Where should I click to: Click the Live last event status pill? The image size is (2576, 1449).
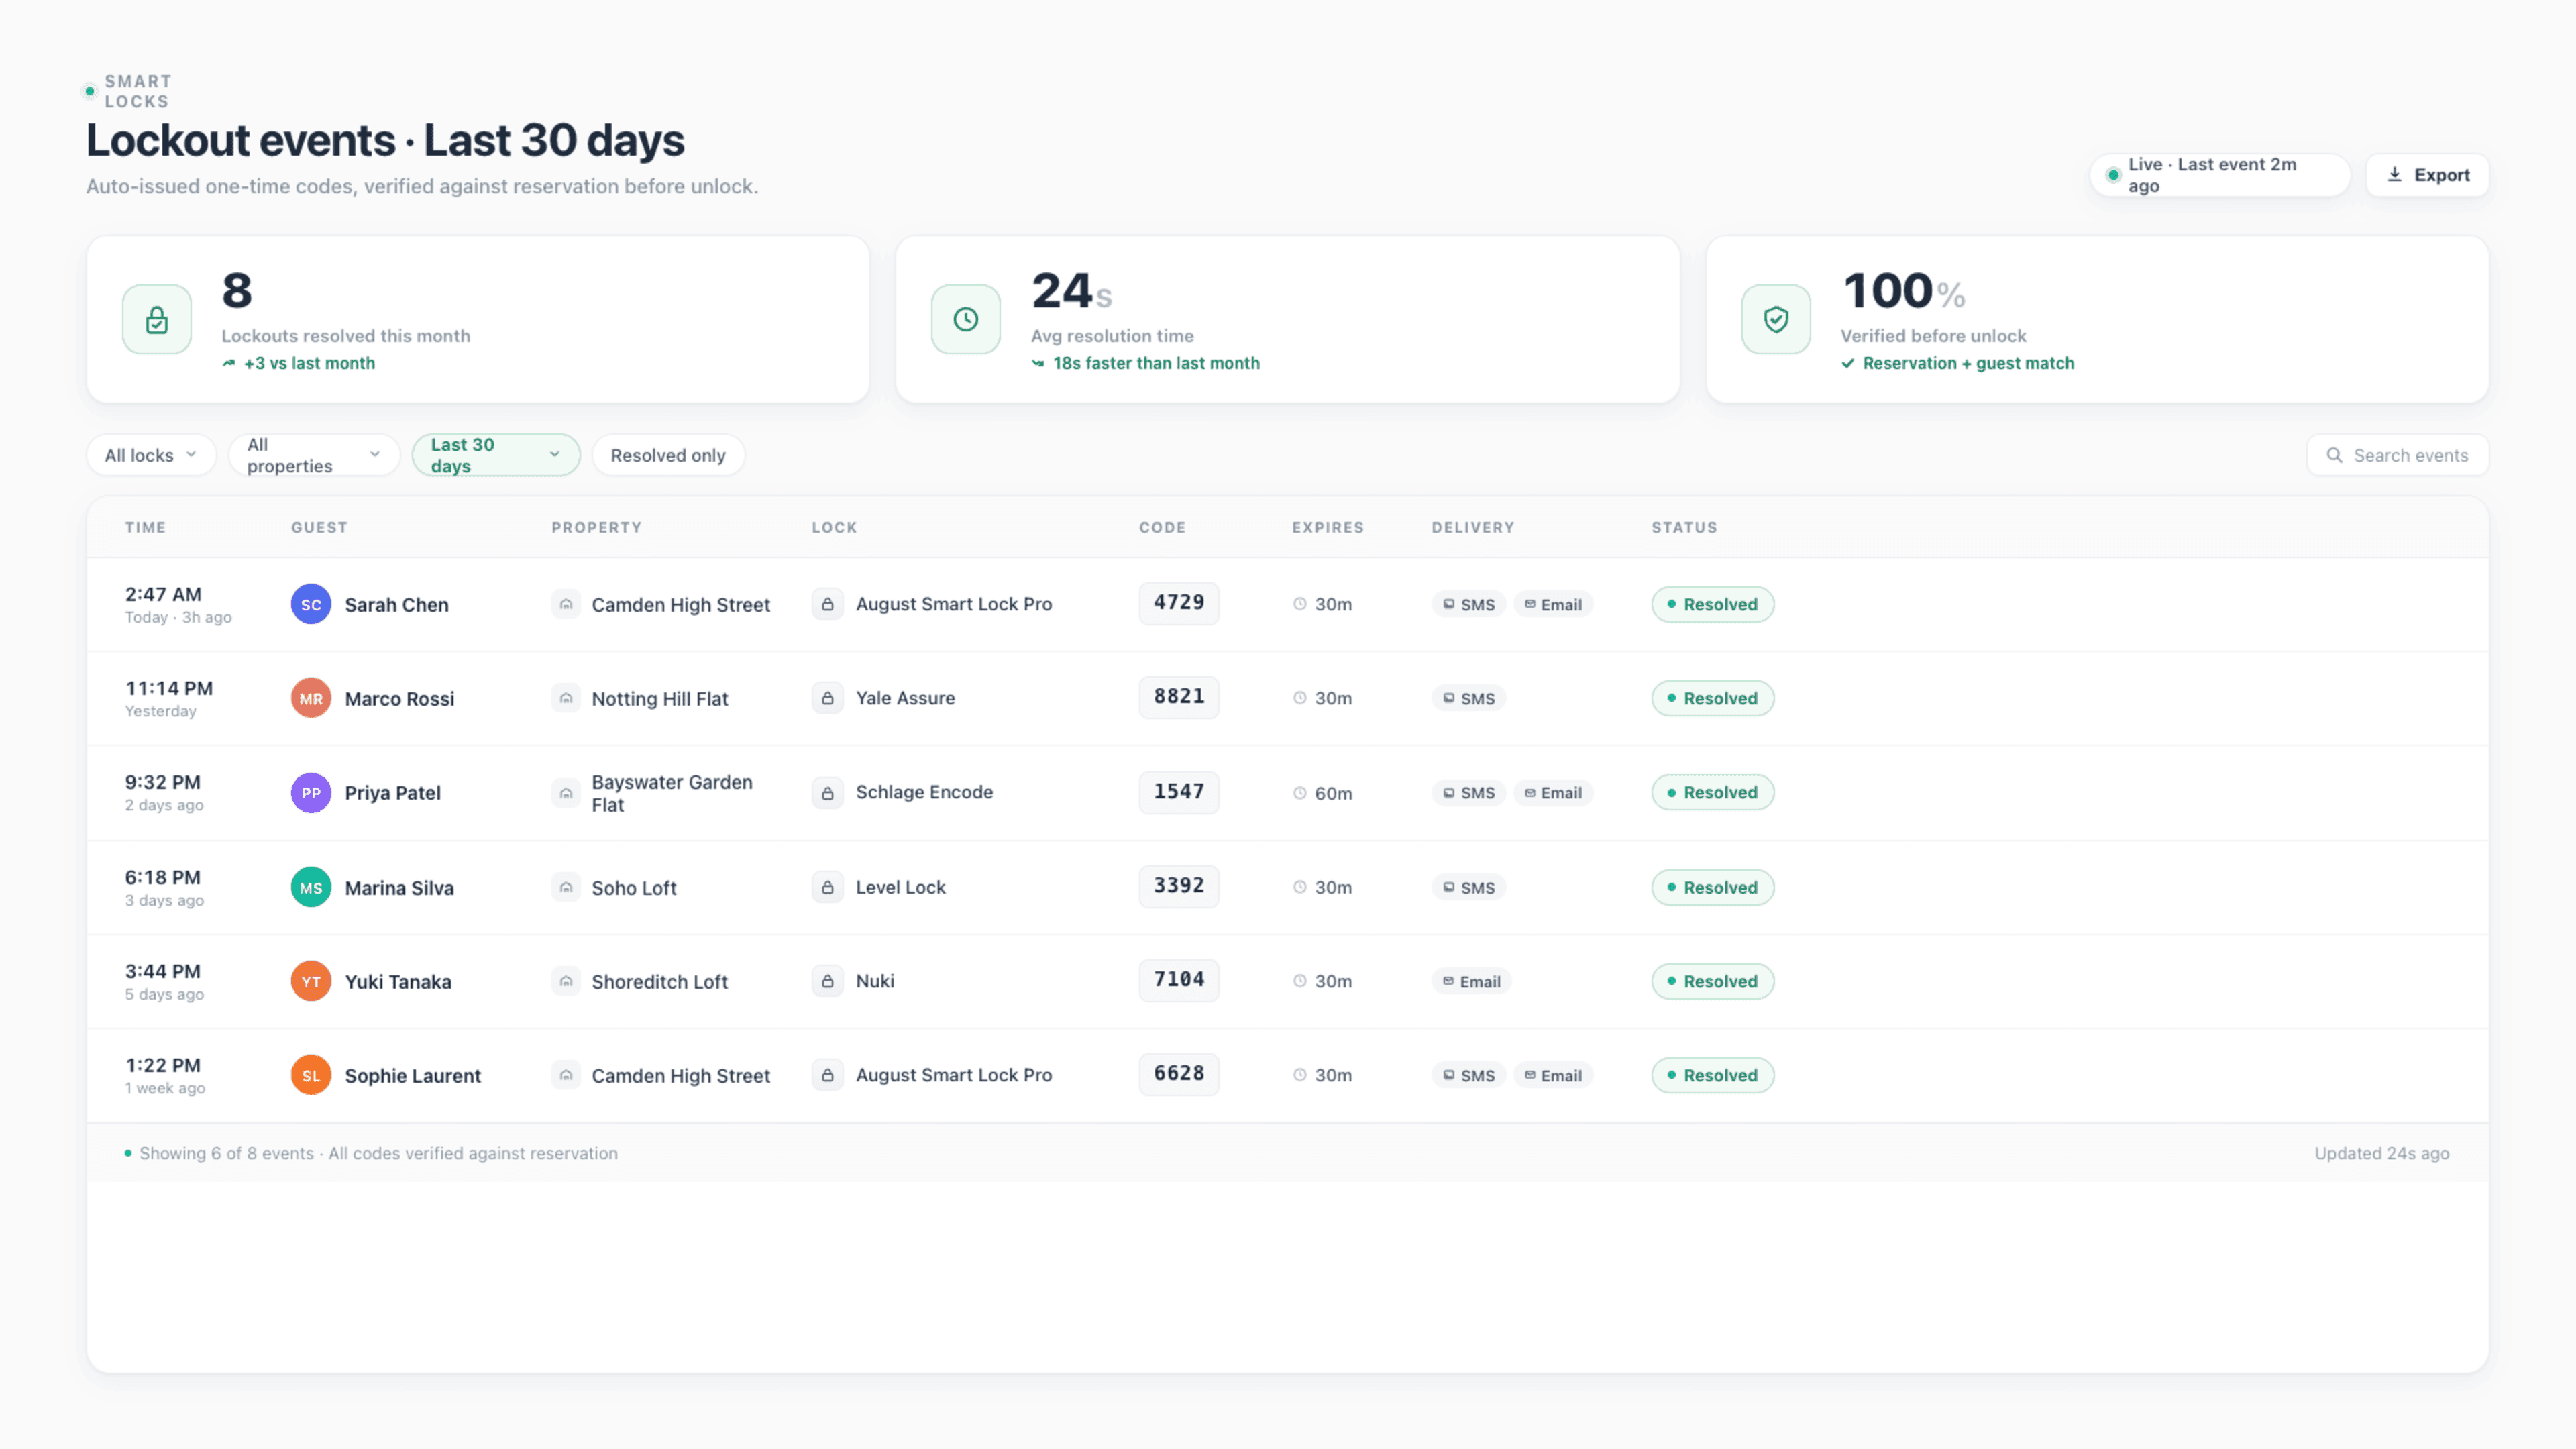point(2219,175)
